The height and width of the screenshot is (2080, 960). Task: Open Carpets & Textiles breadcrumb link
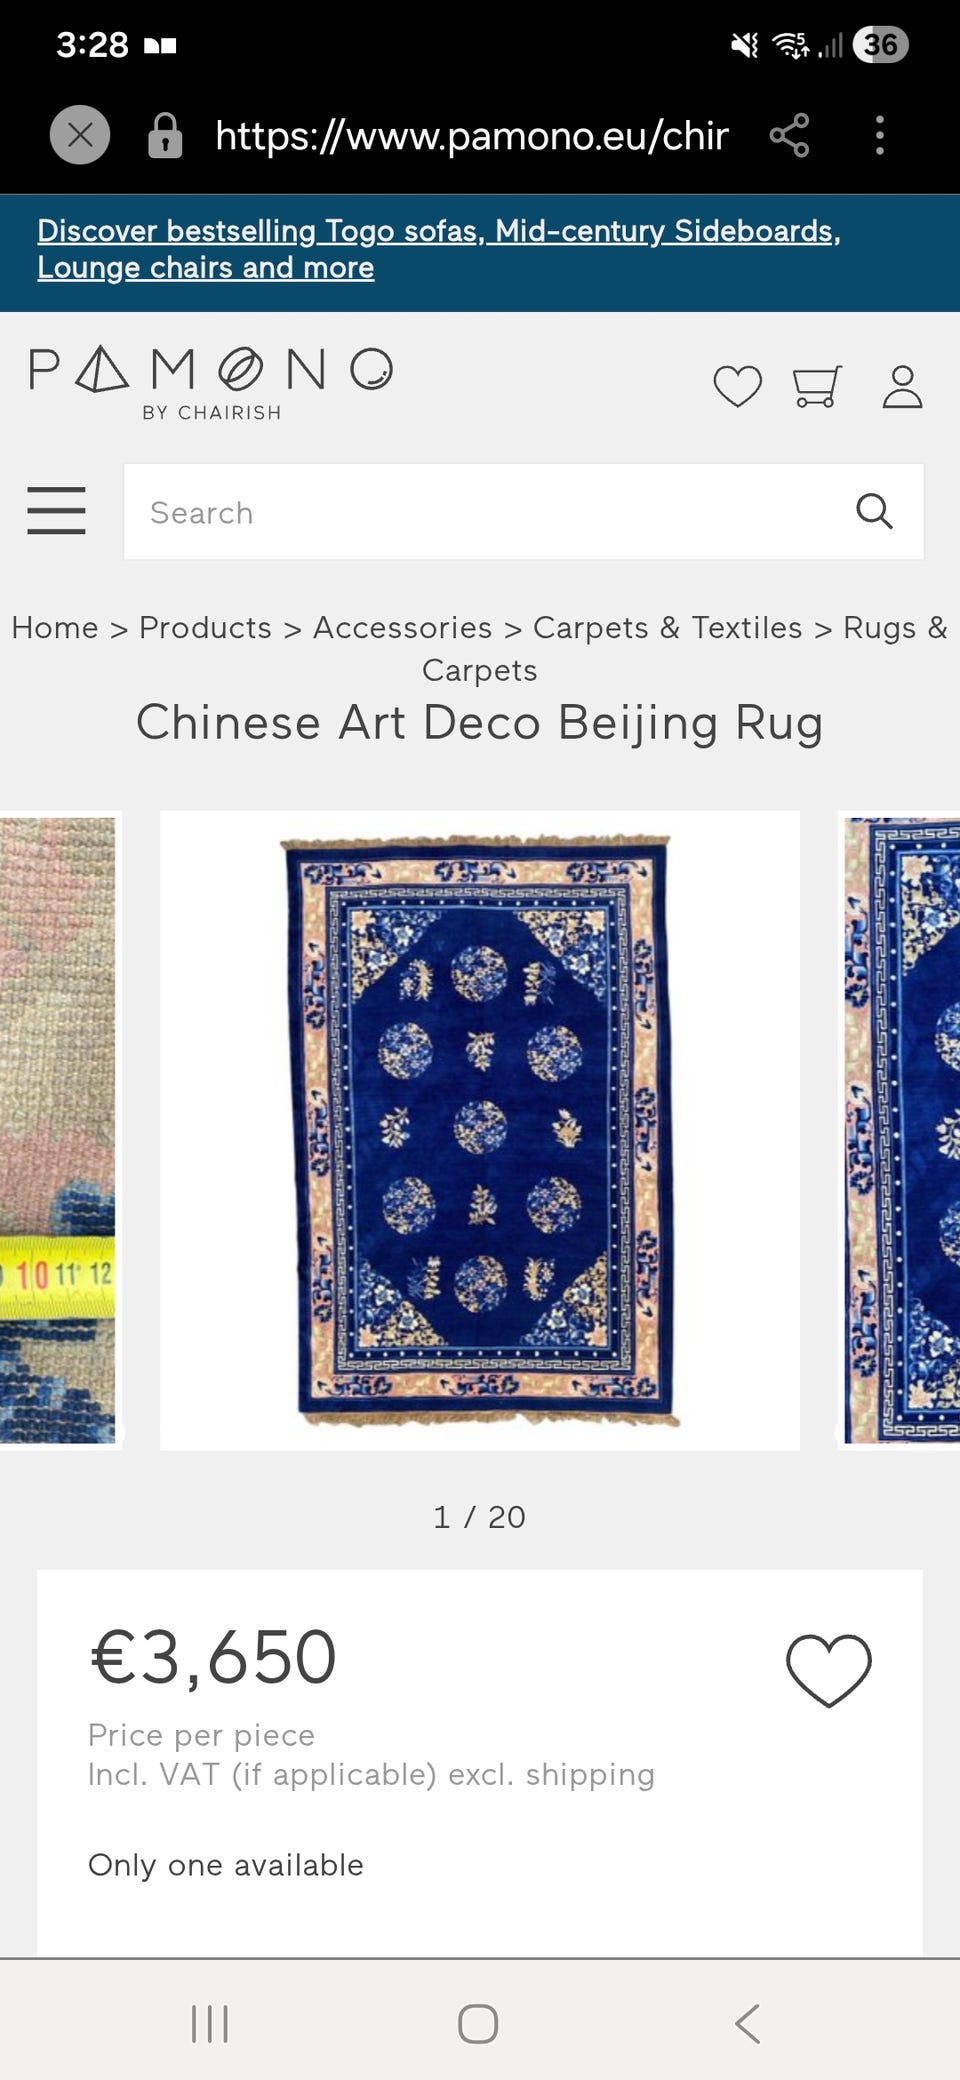tap(667, 628)
